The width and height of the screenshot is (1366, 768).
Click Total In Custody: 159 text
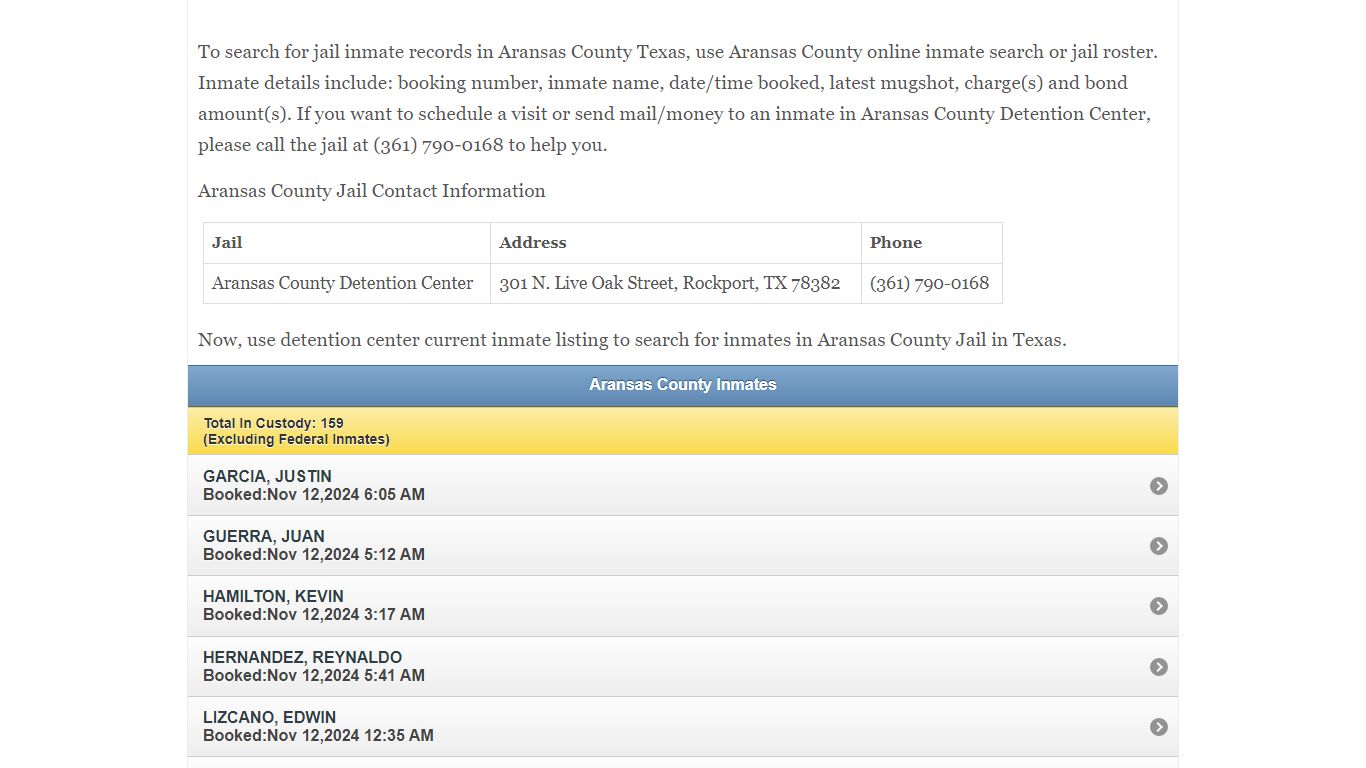point(274,423)
